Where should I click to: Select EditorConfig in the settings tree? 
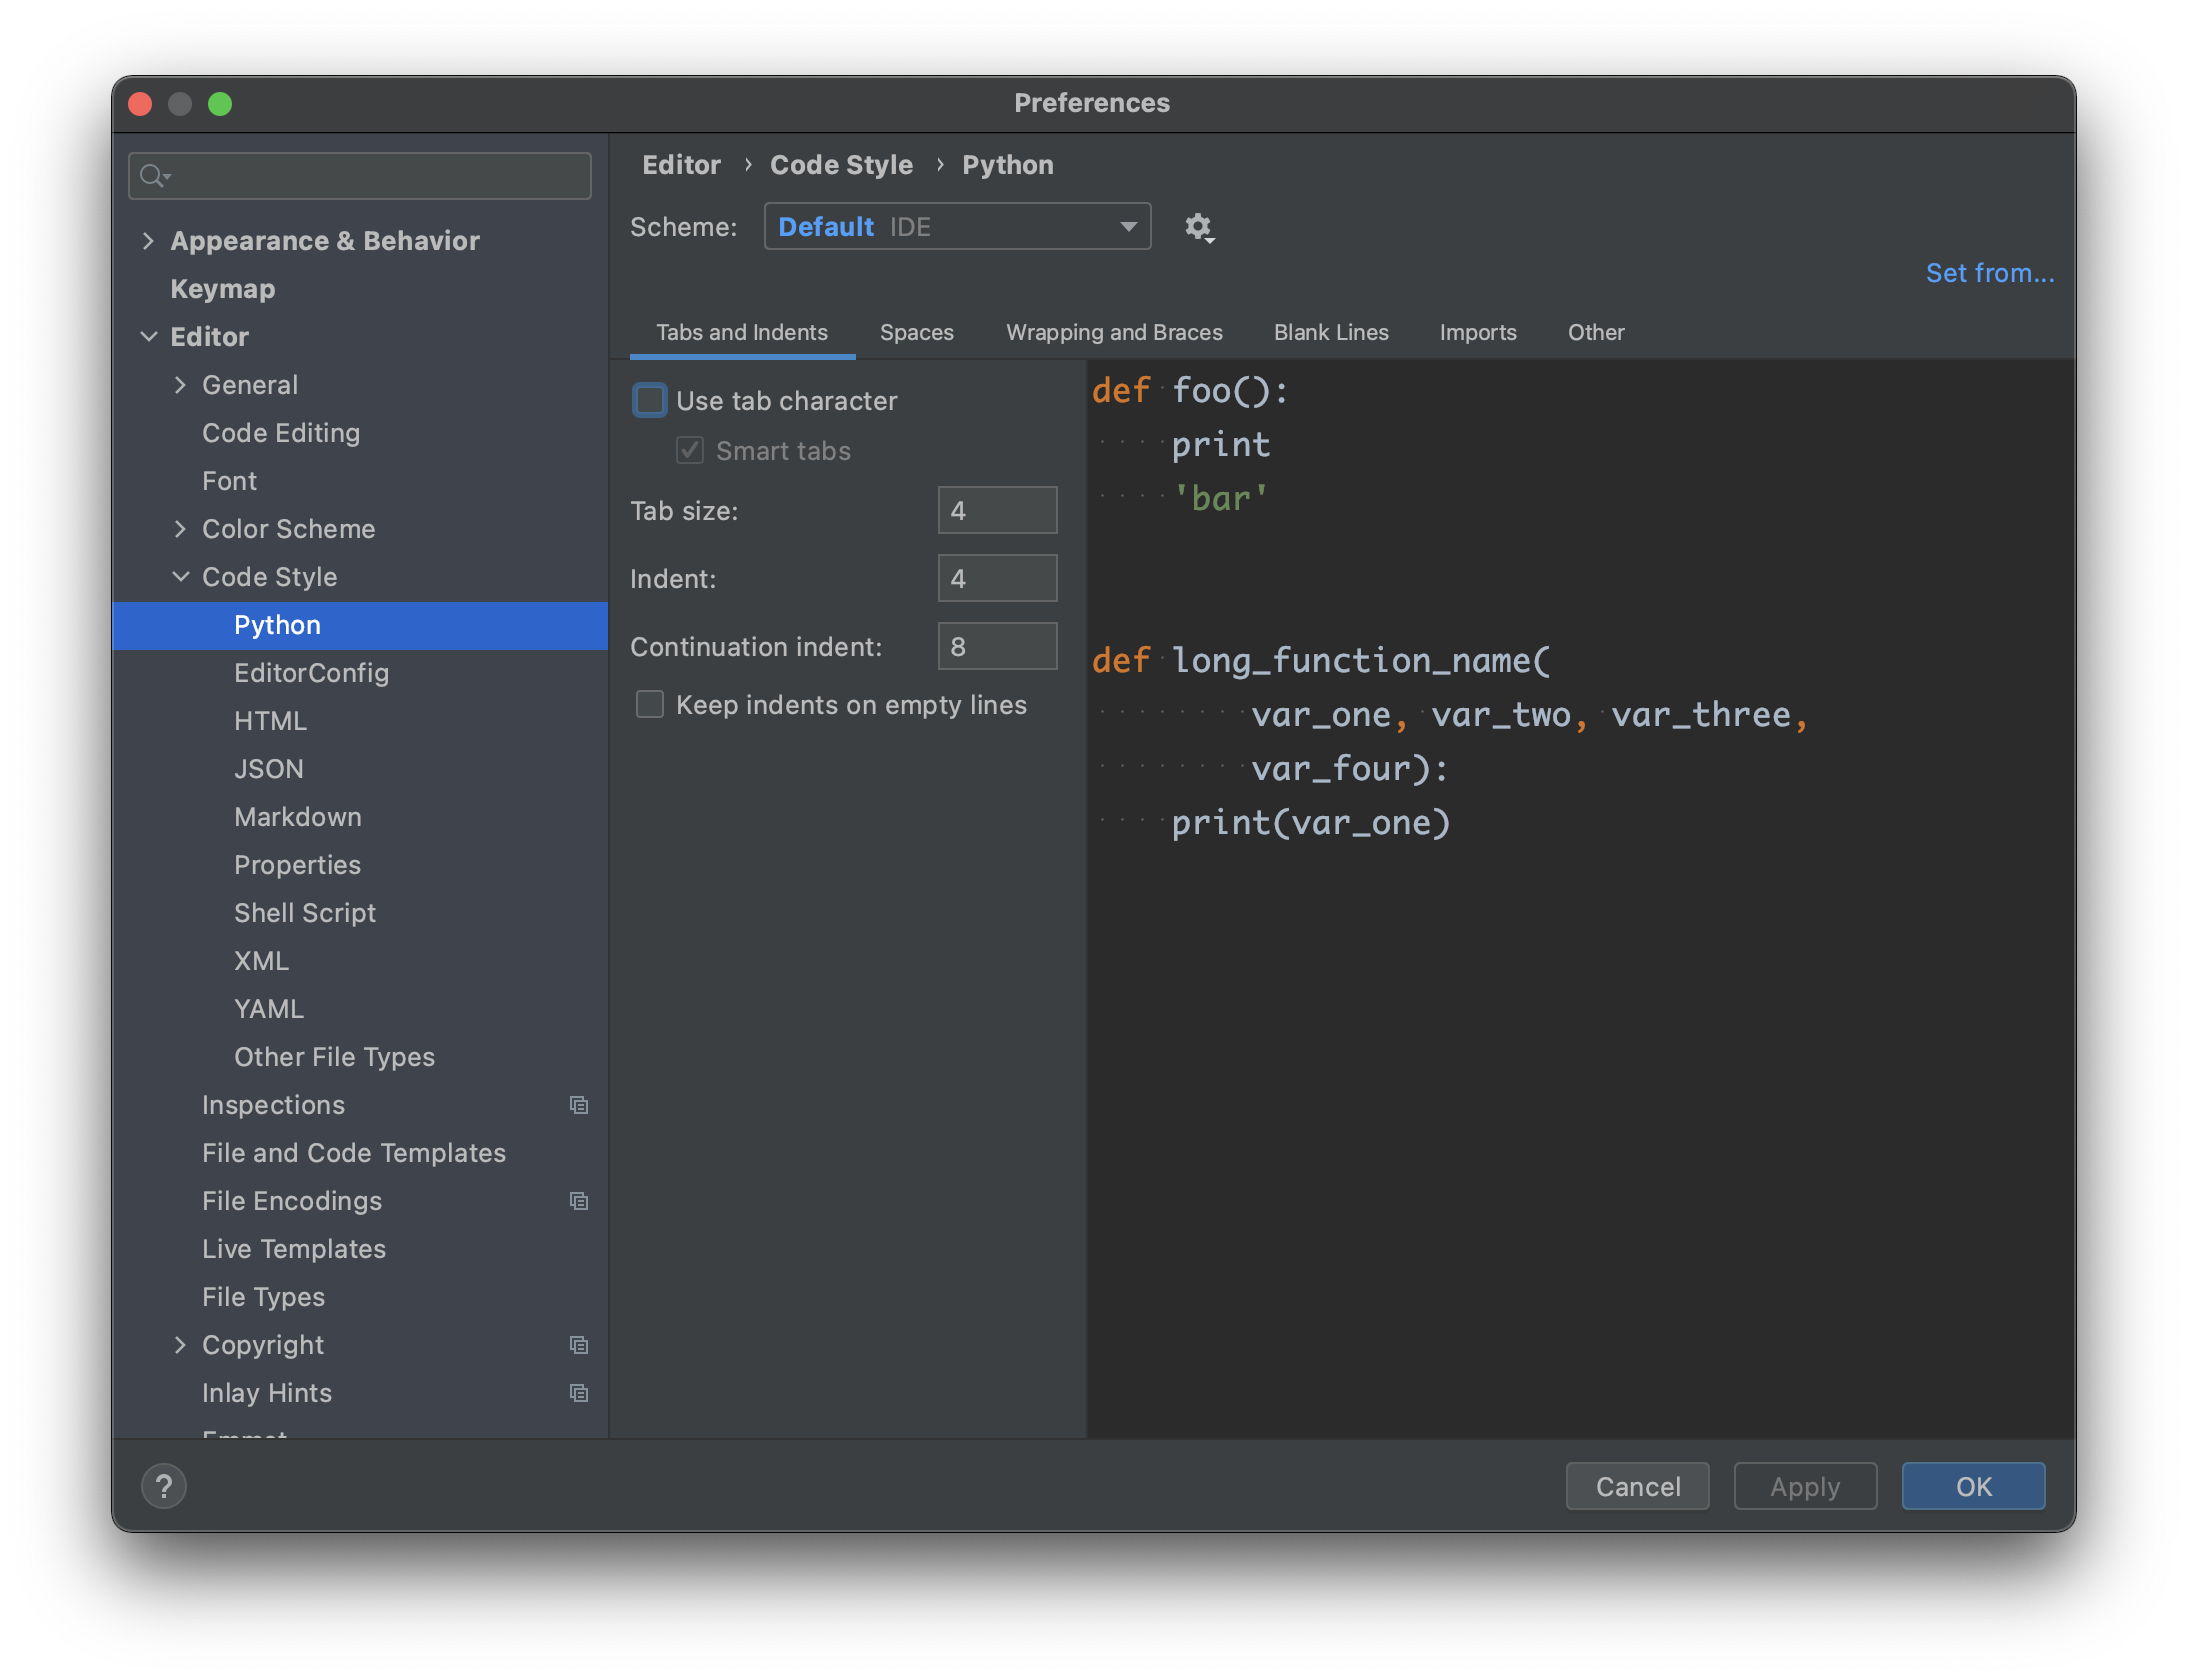pyautogui.click(x=312, y=673)
